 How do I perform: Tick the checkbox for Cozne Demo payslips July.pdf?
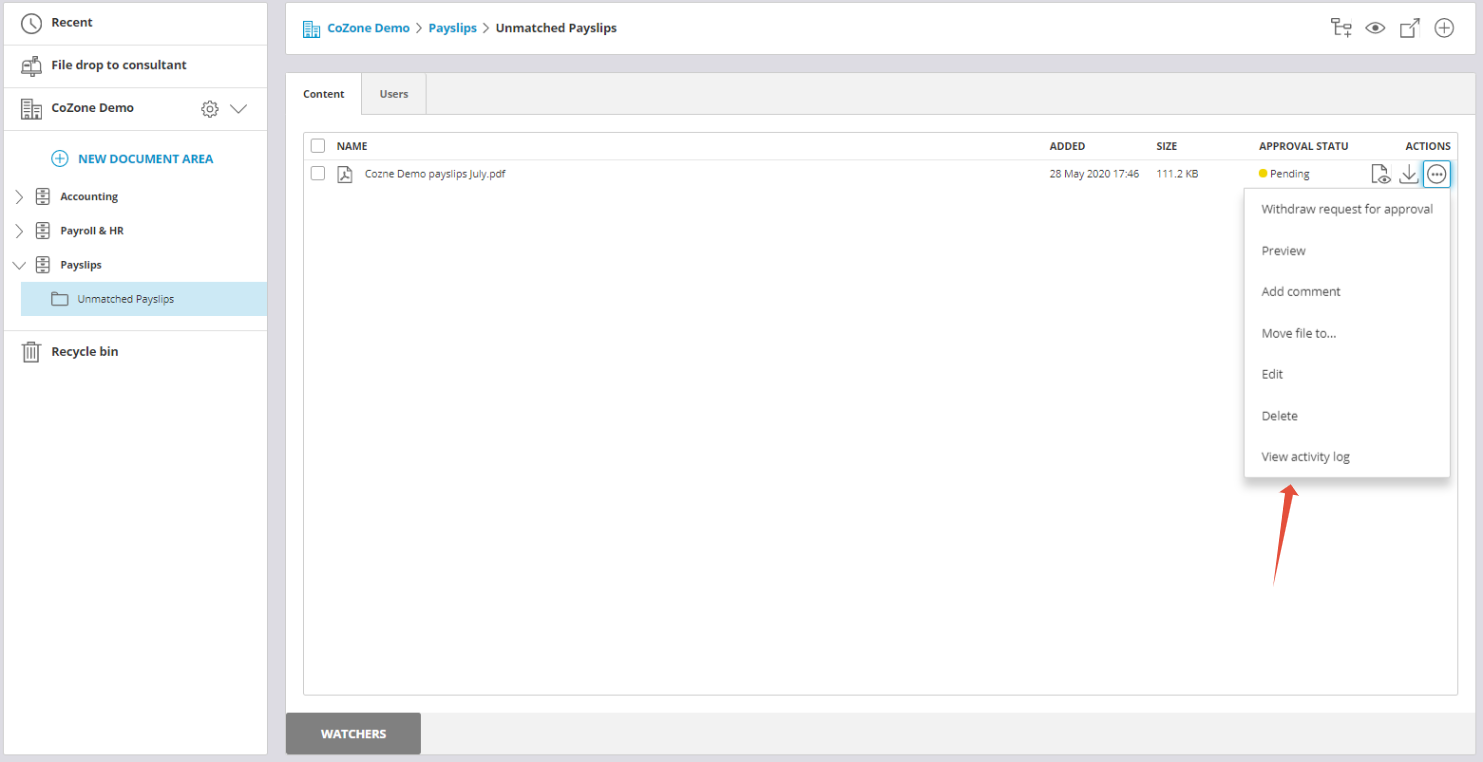tap(317, 173)
